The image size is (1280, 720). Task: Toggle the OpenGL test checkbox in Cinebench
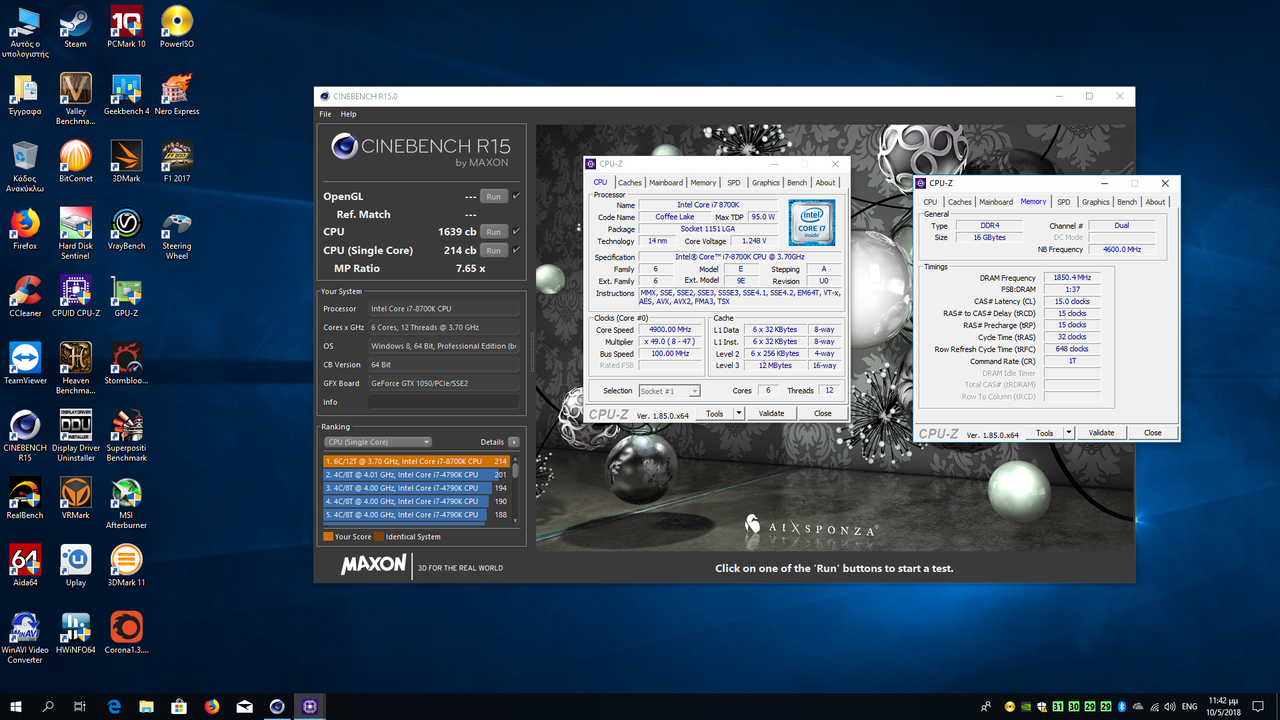(x=516, y=196)
